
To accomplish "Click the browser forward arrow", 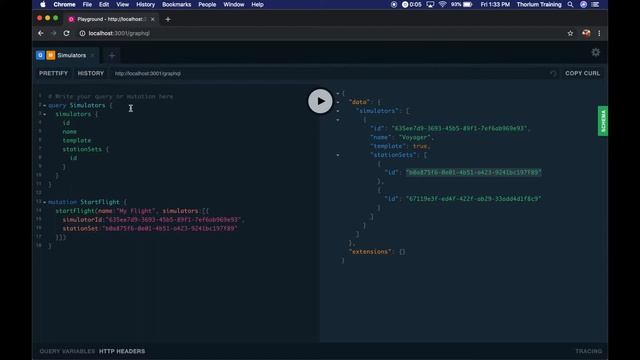I will (x=53, y=33).
